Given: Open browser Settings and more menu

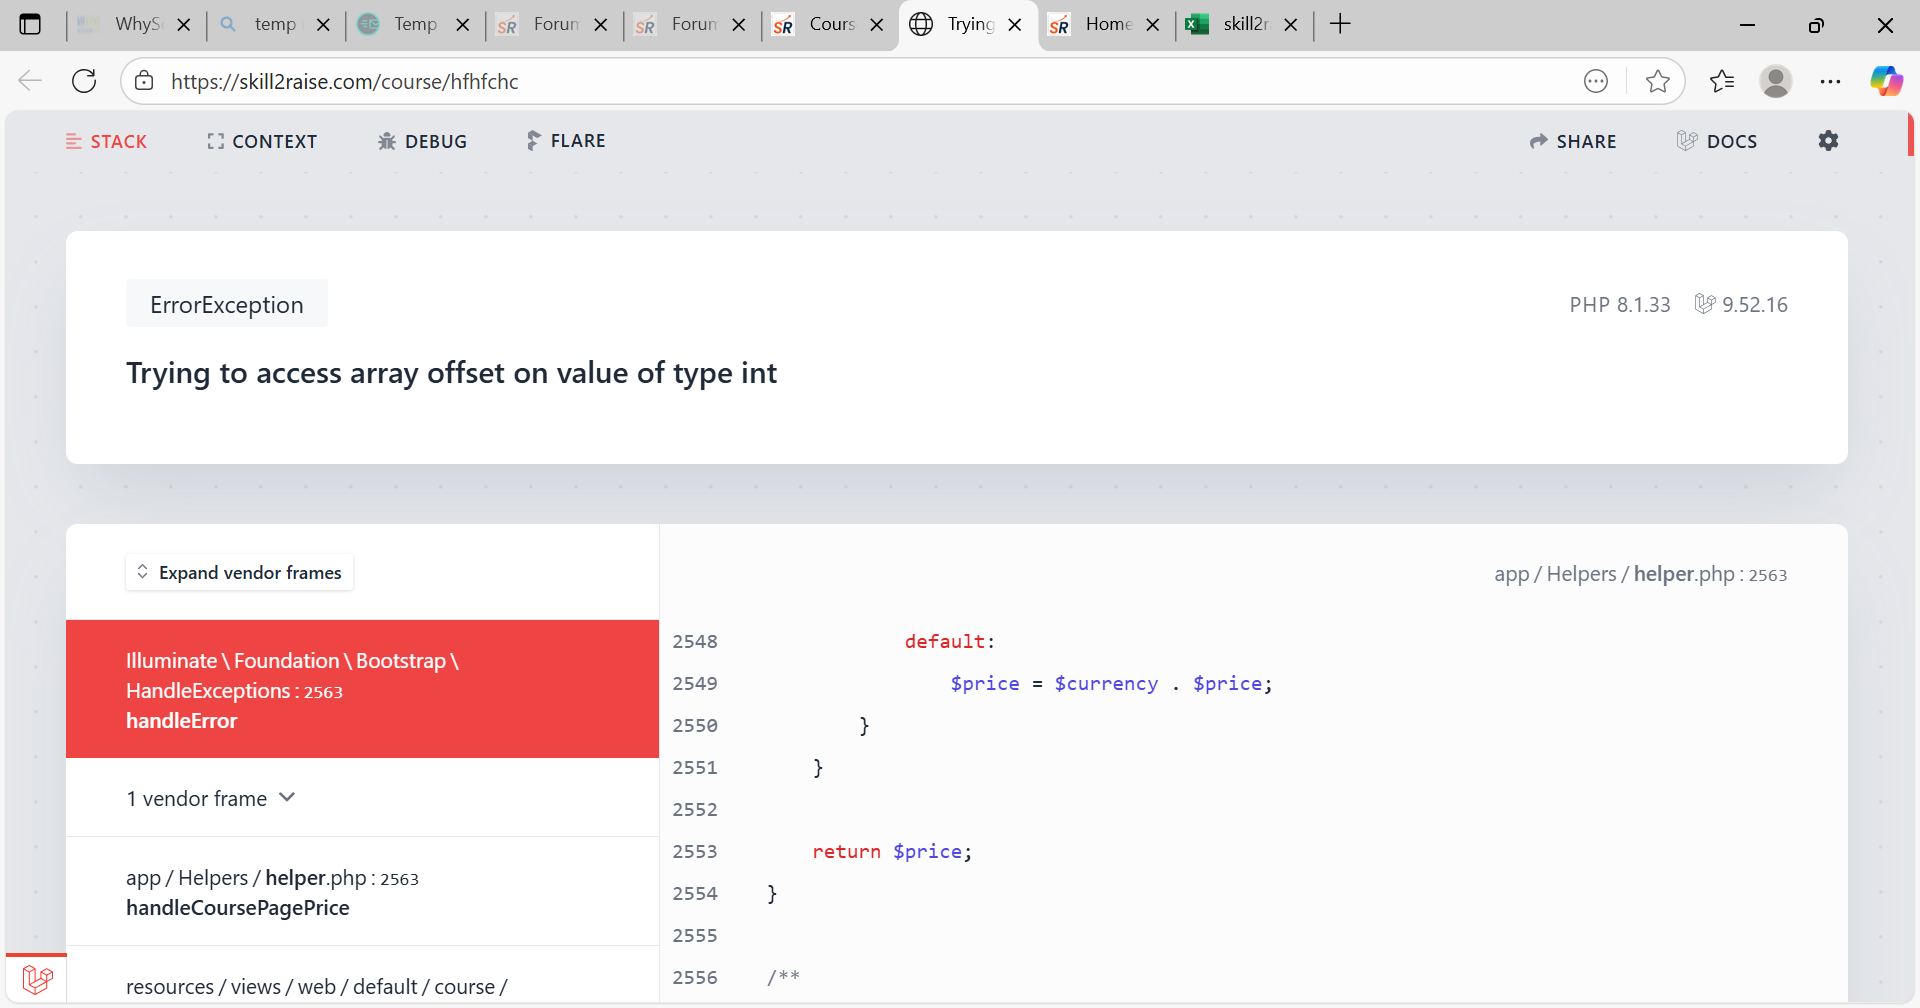Looking at the screenshot, I should click(1830, 81).
